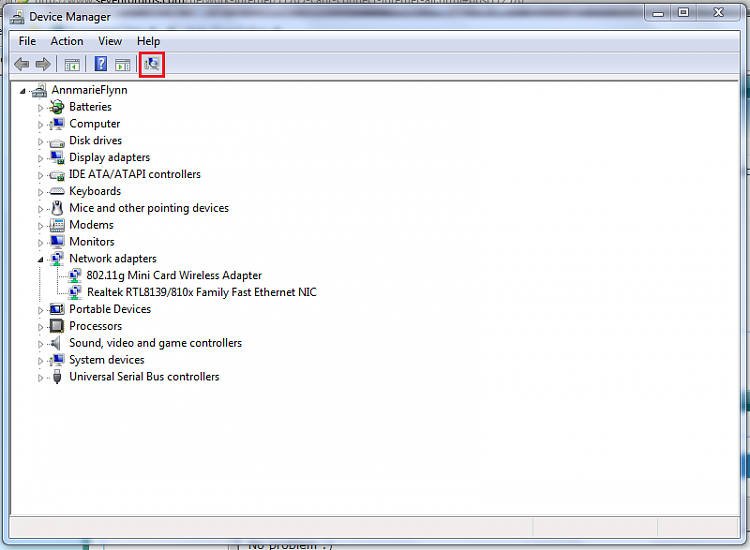The height and width of the screenshot is (550, 750).
Task: Select the Universal Serial Bus controllers icon
Action: coord(57,377)
